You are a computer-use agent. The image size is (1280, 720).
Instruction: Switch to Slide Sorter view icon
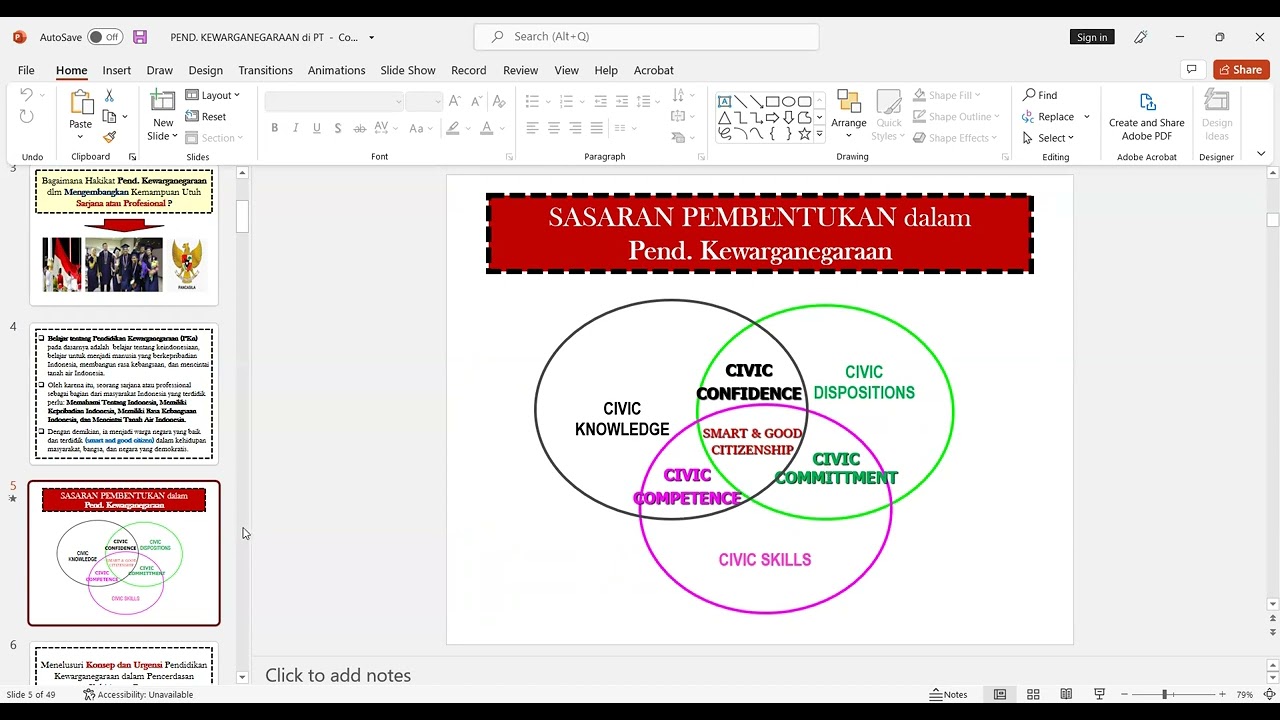pos(1033,694)
